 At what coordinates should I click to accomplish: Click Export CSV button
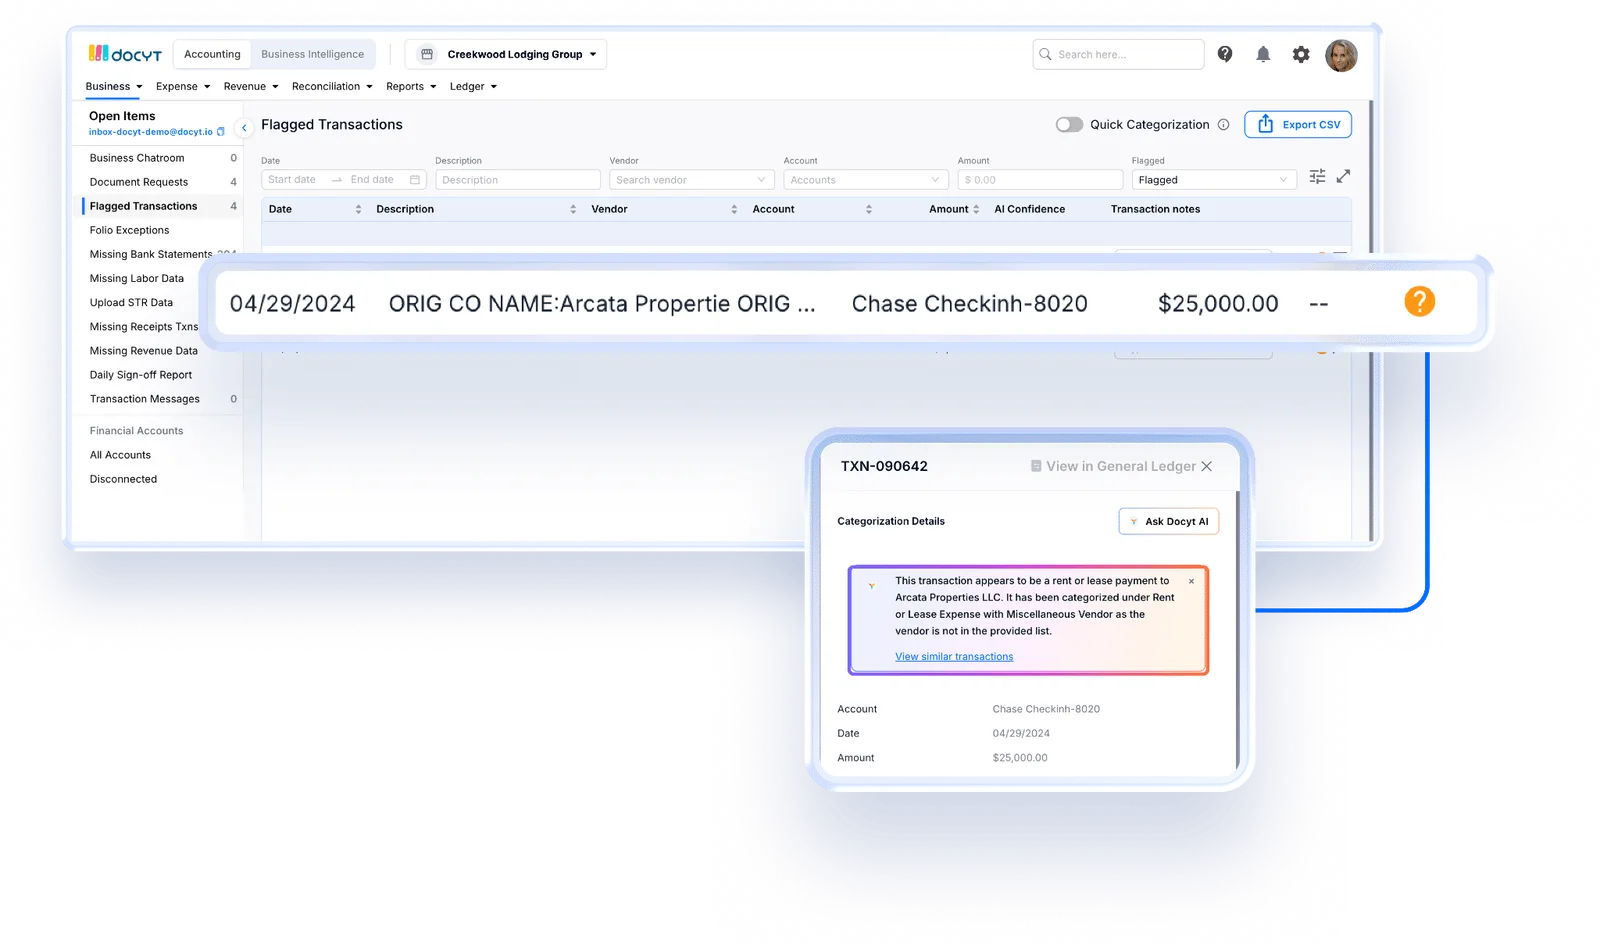pos(1298,124)
